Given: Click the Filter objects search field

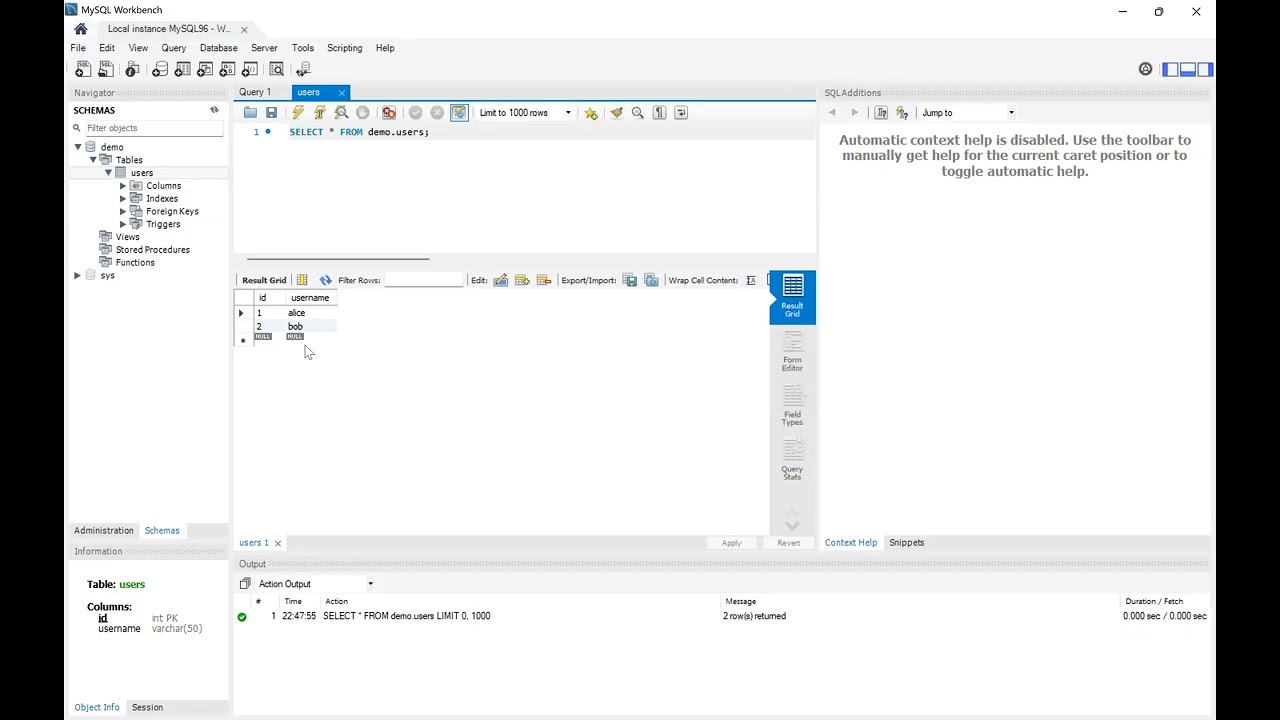Looking at the screenshot, I should tap(153, 128).
